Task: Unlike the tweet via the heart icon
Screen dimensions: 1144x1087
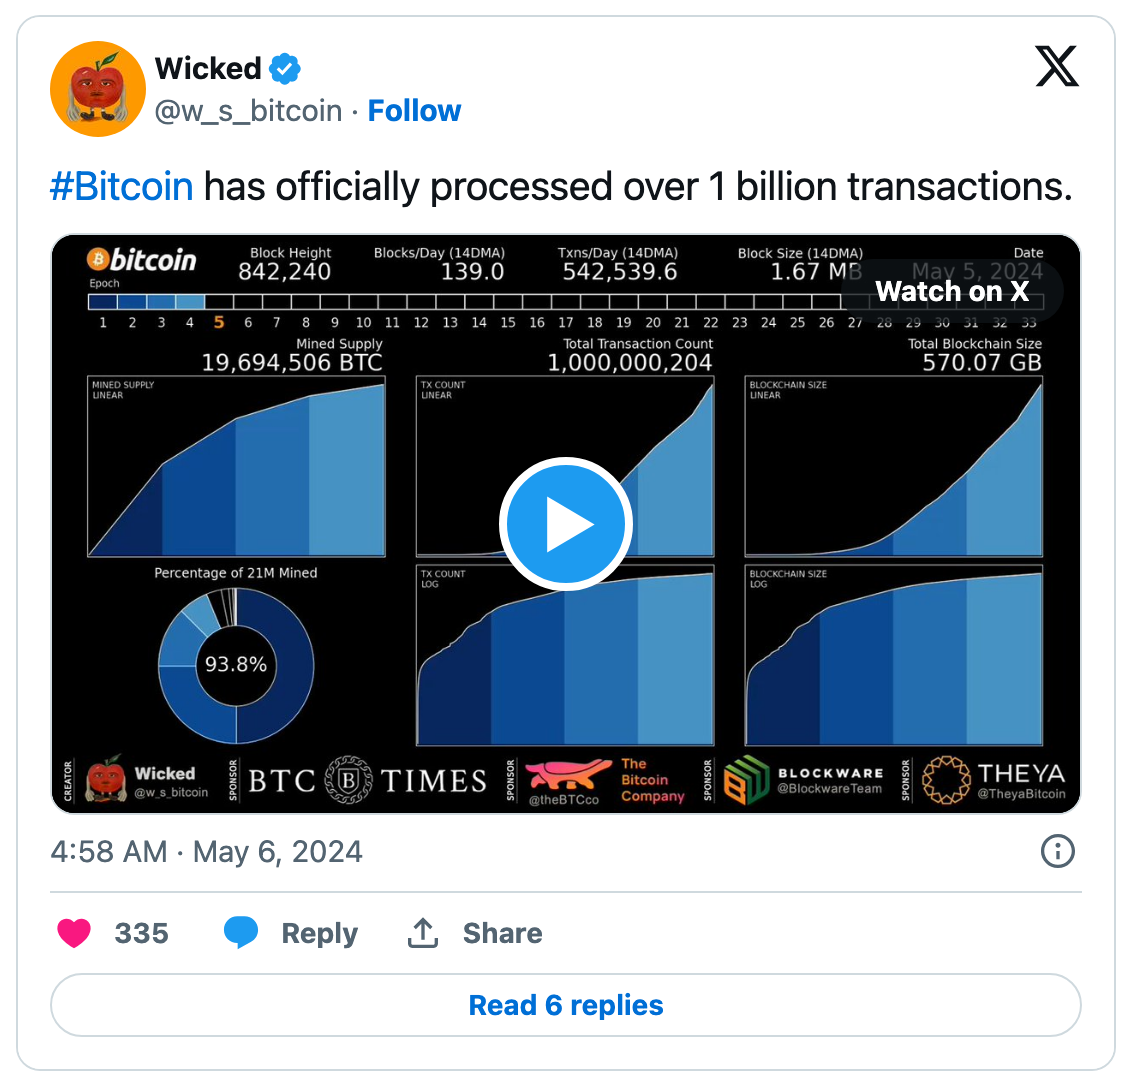Action: pos(74,932)
